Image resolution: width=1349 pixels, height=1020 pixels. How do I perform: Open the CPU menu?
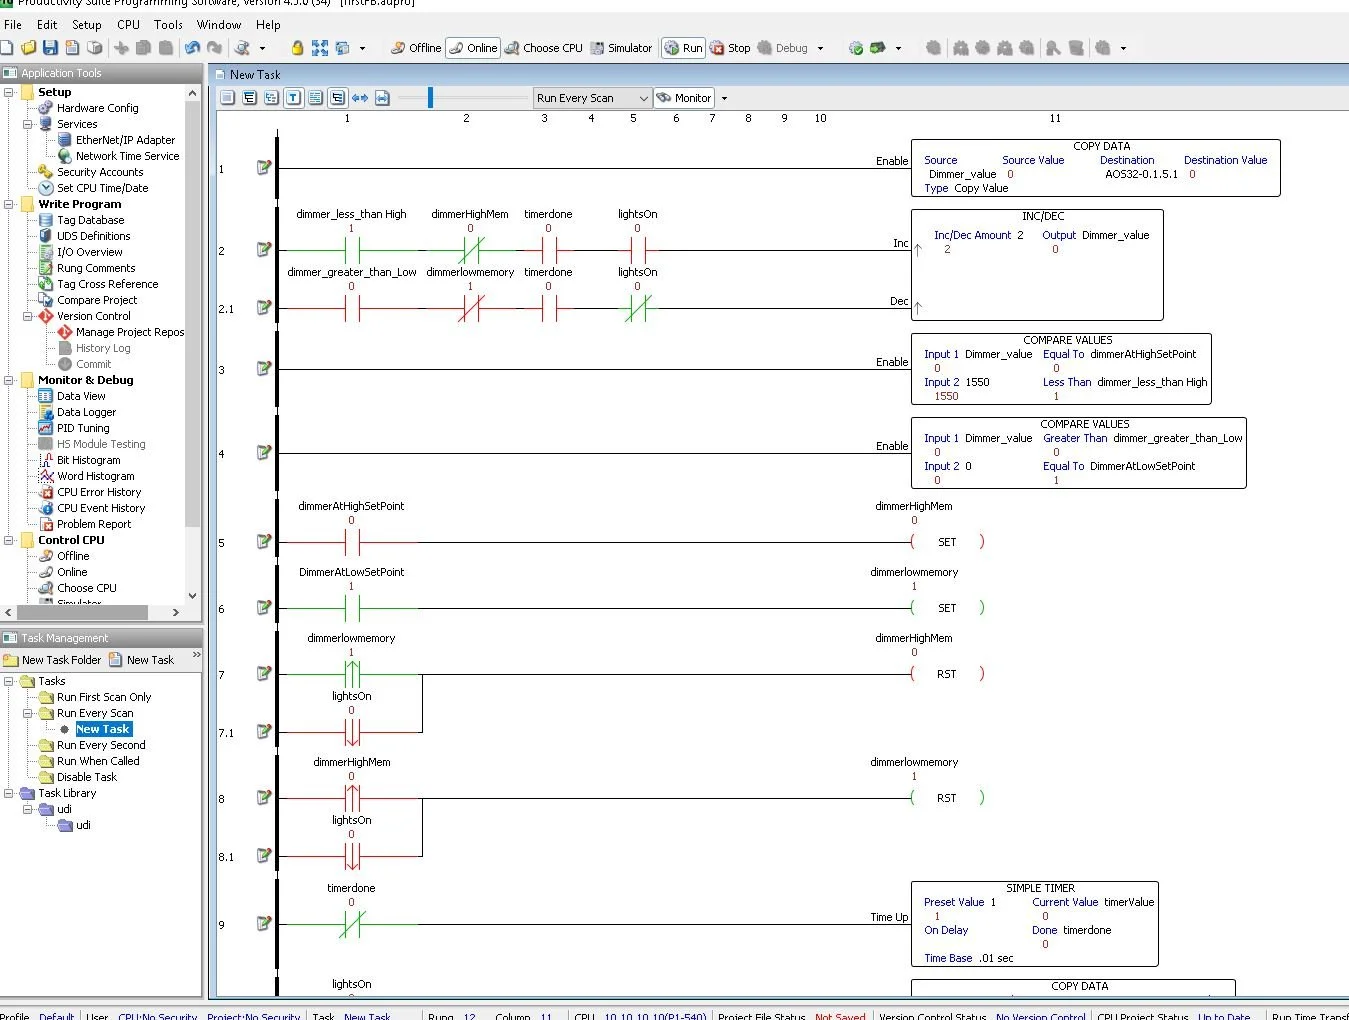pos(128,25)
